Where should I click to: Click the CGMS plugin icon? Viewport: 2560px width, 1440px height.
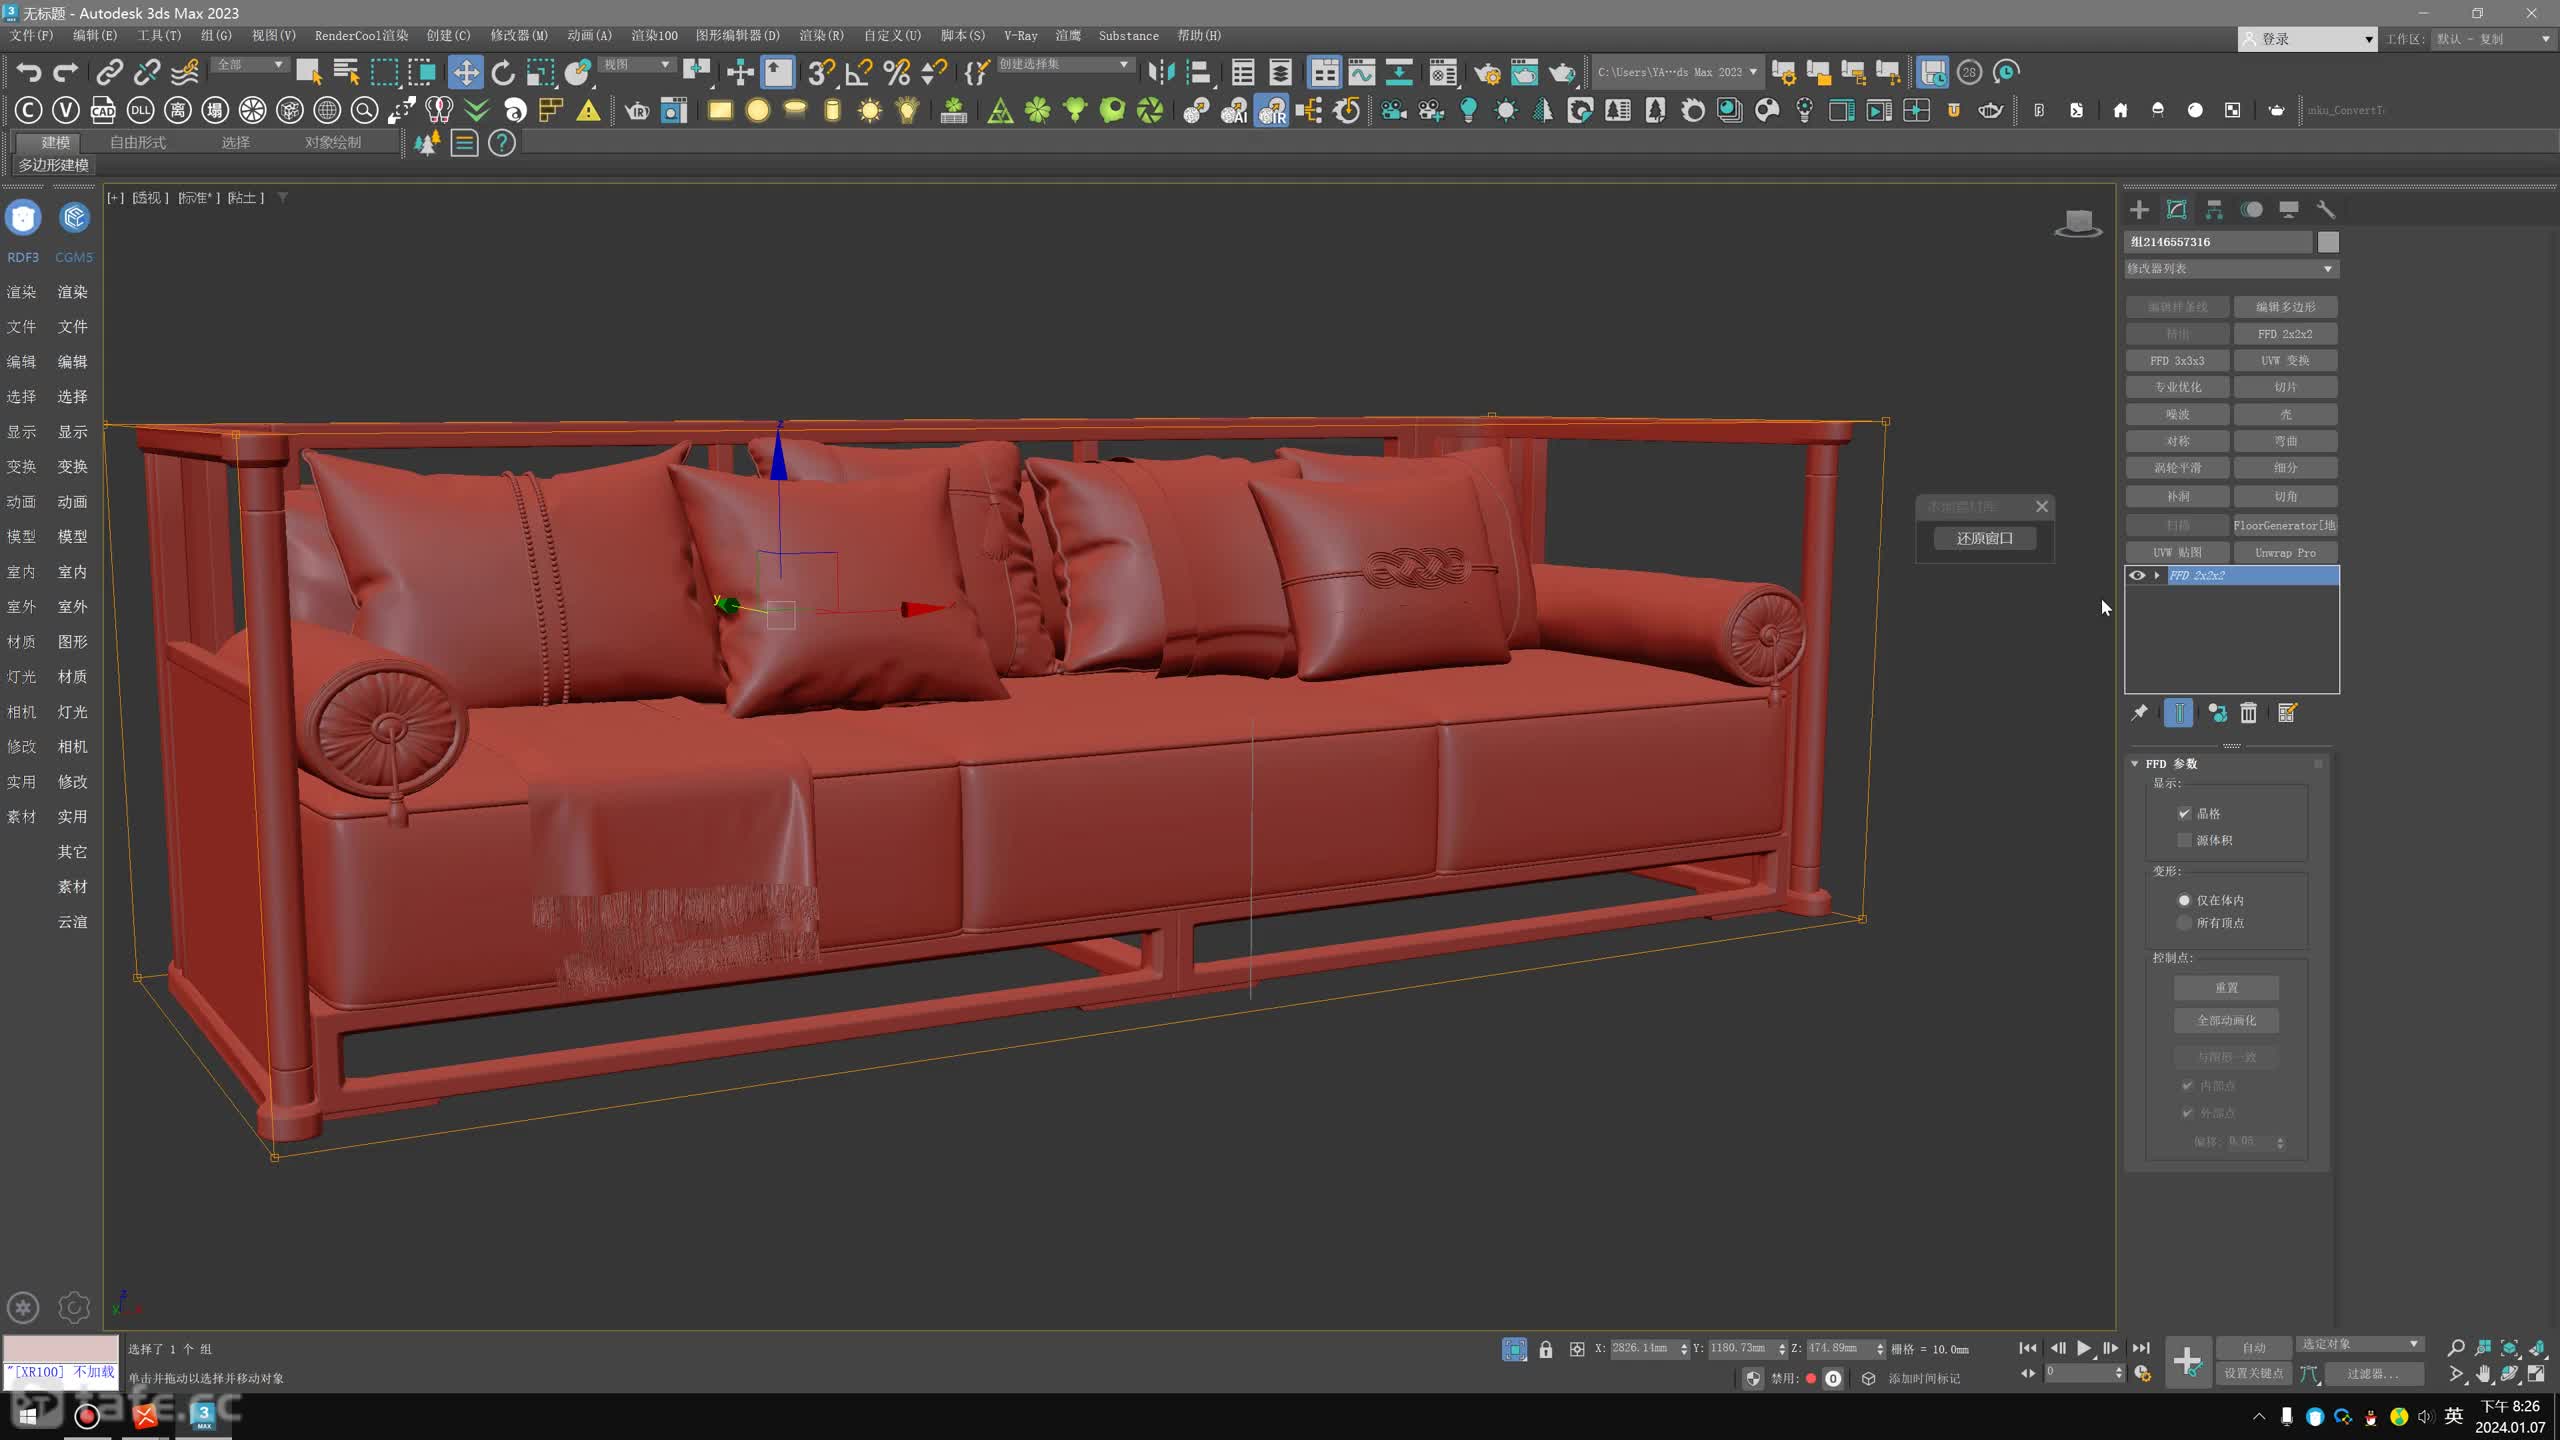74,218
